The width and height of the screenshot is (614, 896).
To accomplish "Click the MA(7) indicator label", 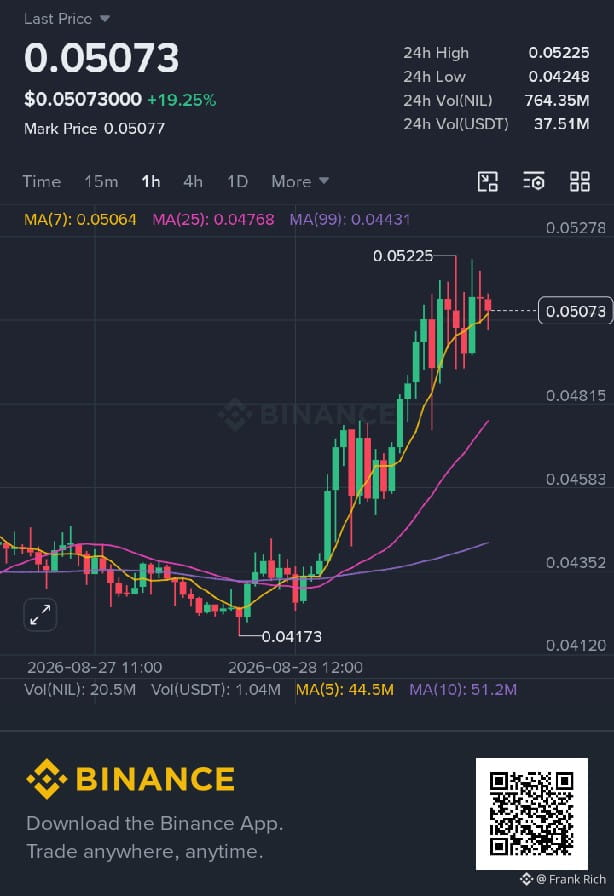I will (80, 219).
